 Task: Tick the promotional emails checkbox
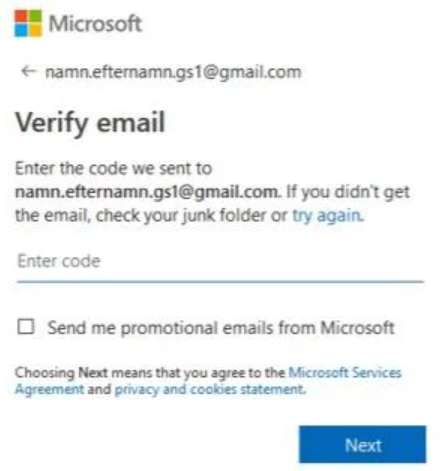coord(26,326)
